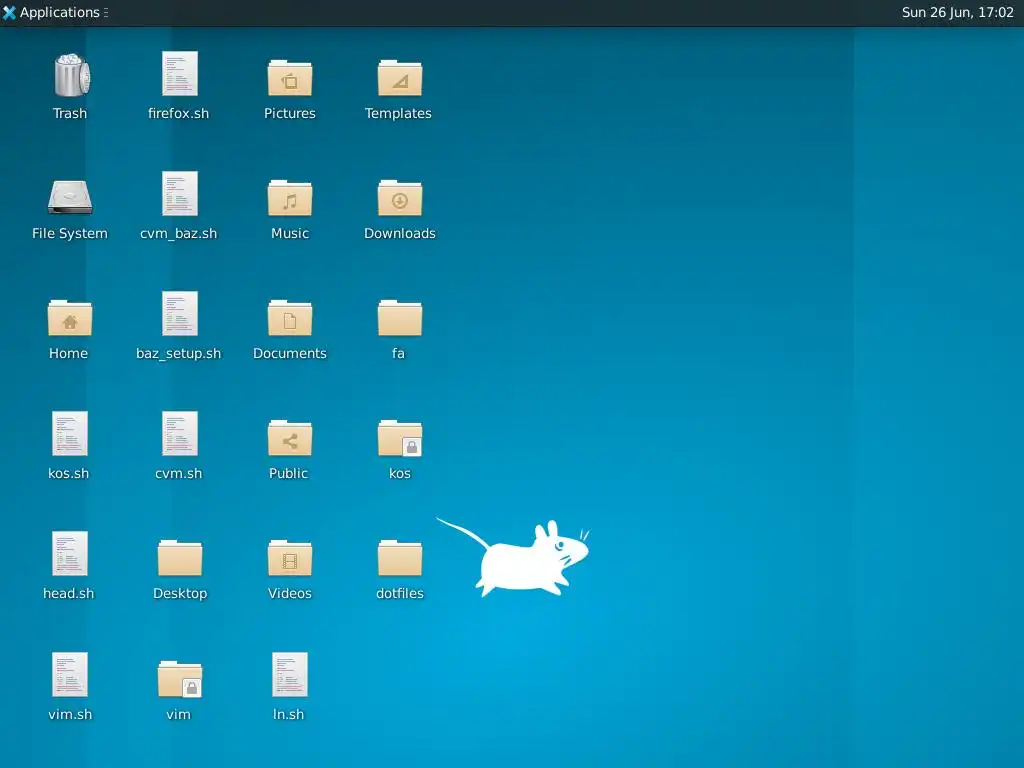Select the cvm.sh script file
The height and width of the screenshot is (768, 1024).
pyautogui.click(x=180, y=434)
